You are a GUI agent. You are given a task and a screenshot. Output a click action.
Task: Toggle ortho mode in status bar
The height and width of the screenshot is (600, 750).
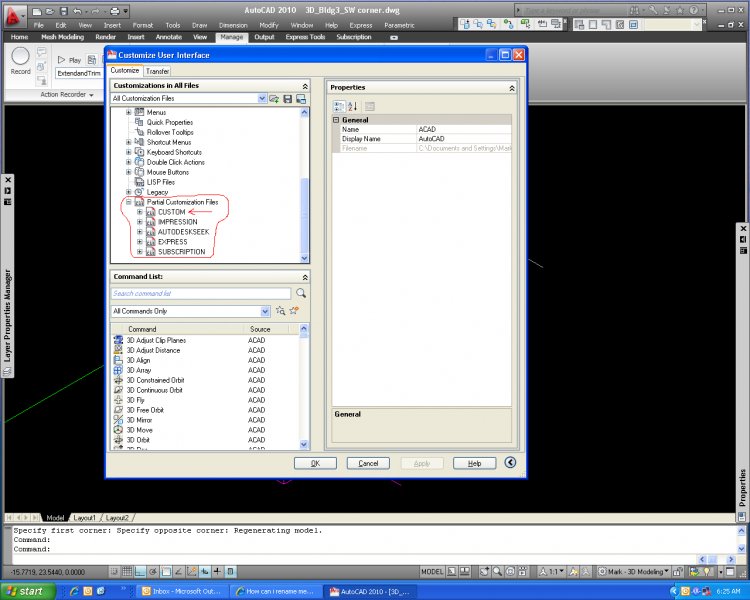click(x=140, y=571)
